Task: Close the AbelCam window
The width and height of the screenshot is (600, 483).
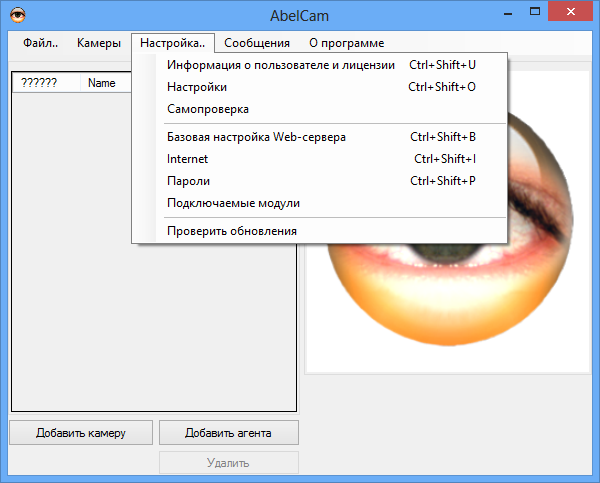Action: [x=571, y=12]
